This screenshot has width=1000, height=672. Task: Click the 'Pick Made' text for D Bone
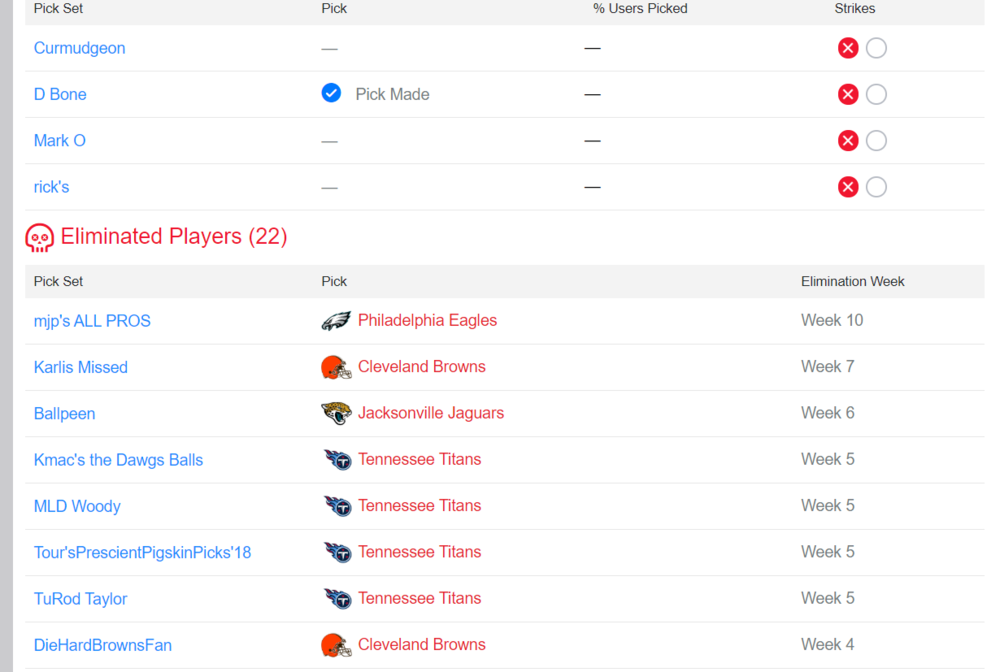click(x=392, y=94)
